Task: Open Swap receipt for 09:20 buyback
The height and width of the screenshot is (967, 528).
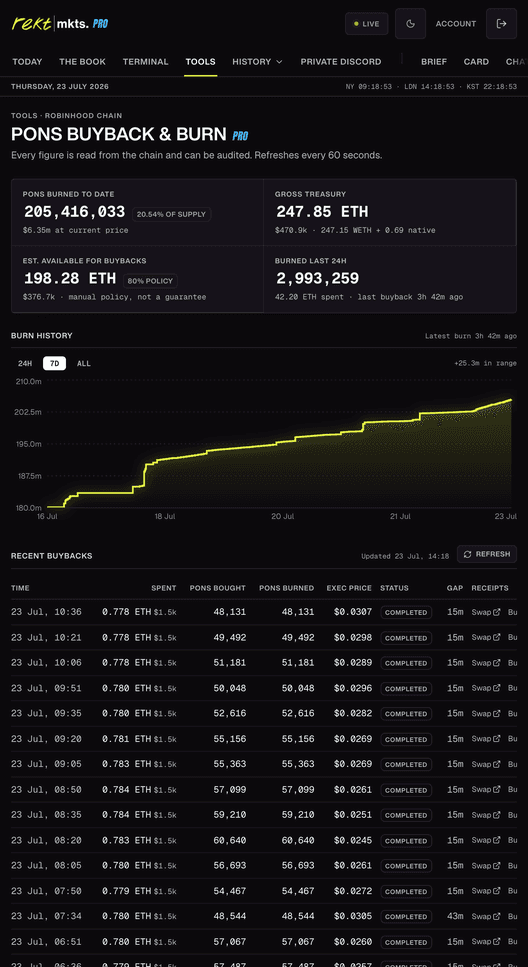Action: (486, 739)
